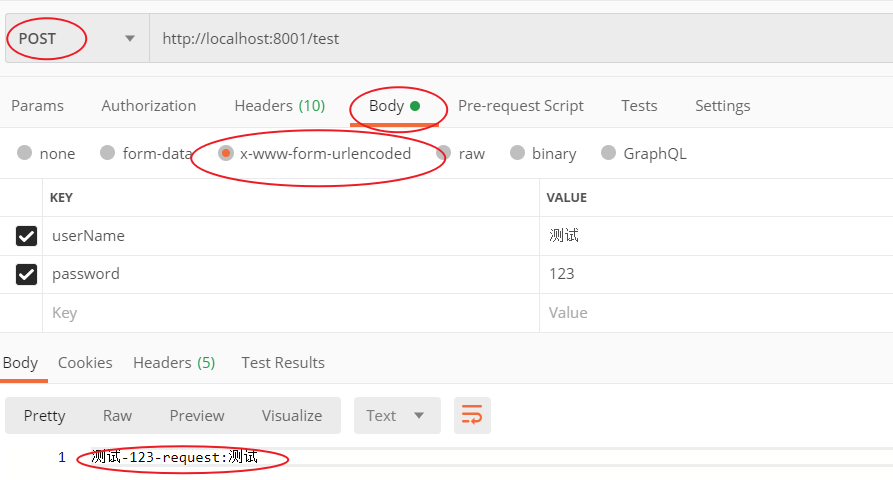
Task: Click the 测试 value cell
Action: point(716,236)
